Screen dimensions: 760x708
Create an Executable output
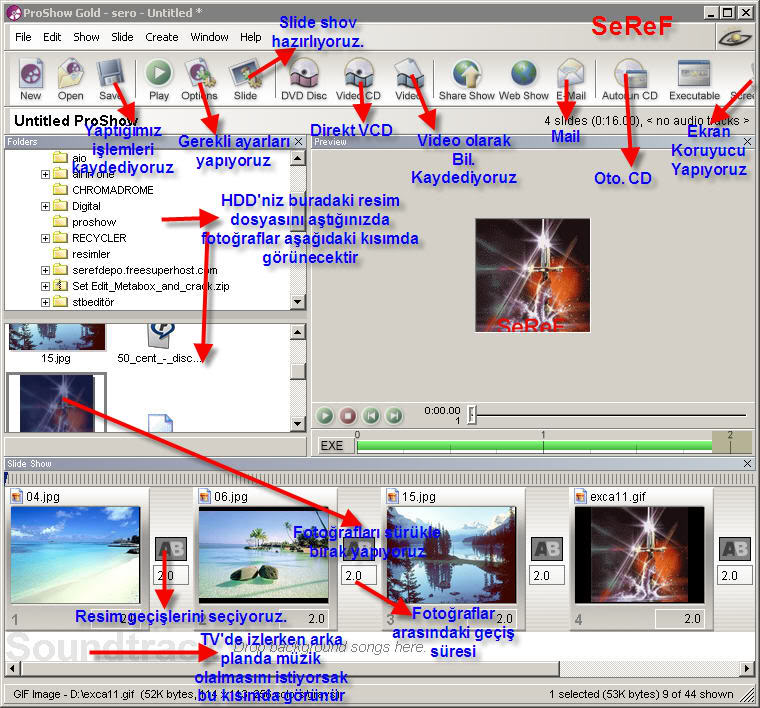coord(694,79)
